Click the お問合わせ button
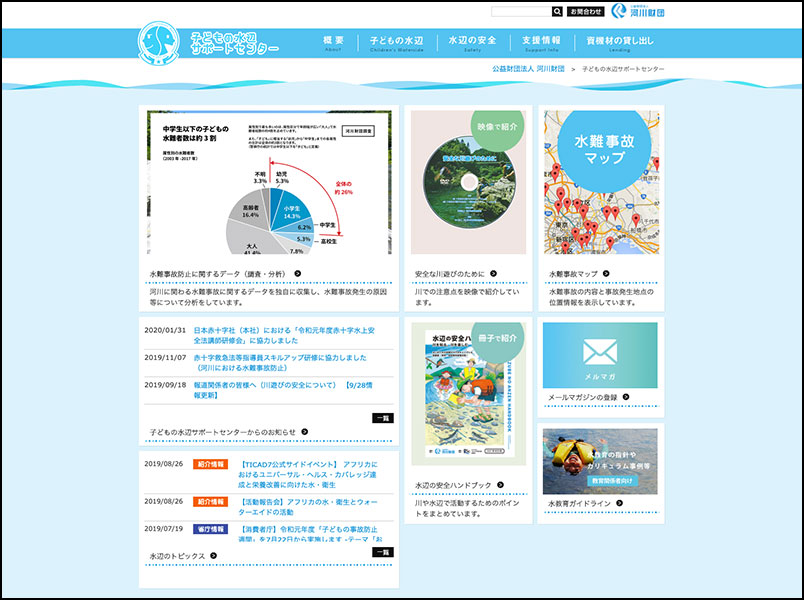This screenshot has height=600, width=804. (585, 12)
